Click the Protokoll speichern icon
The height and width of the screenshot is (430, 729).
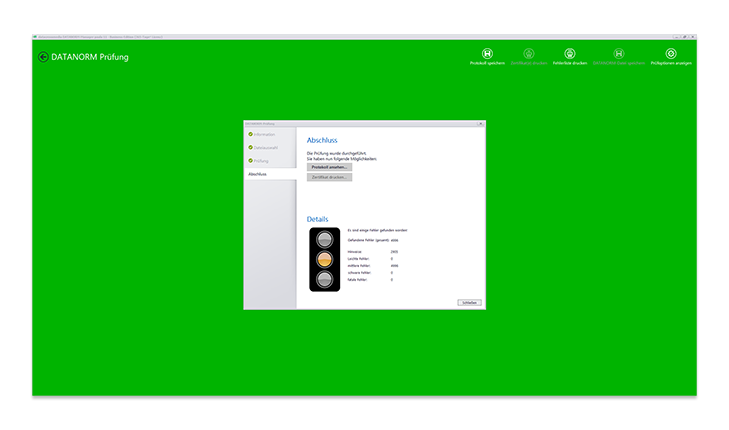tap(487, 53)
